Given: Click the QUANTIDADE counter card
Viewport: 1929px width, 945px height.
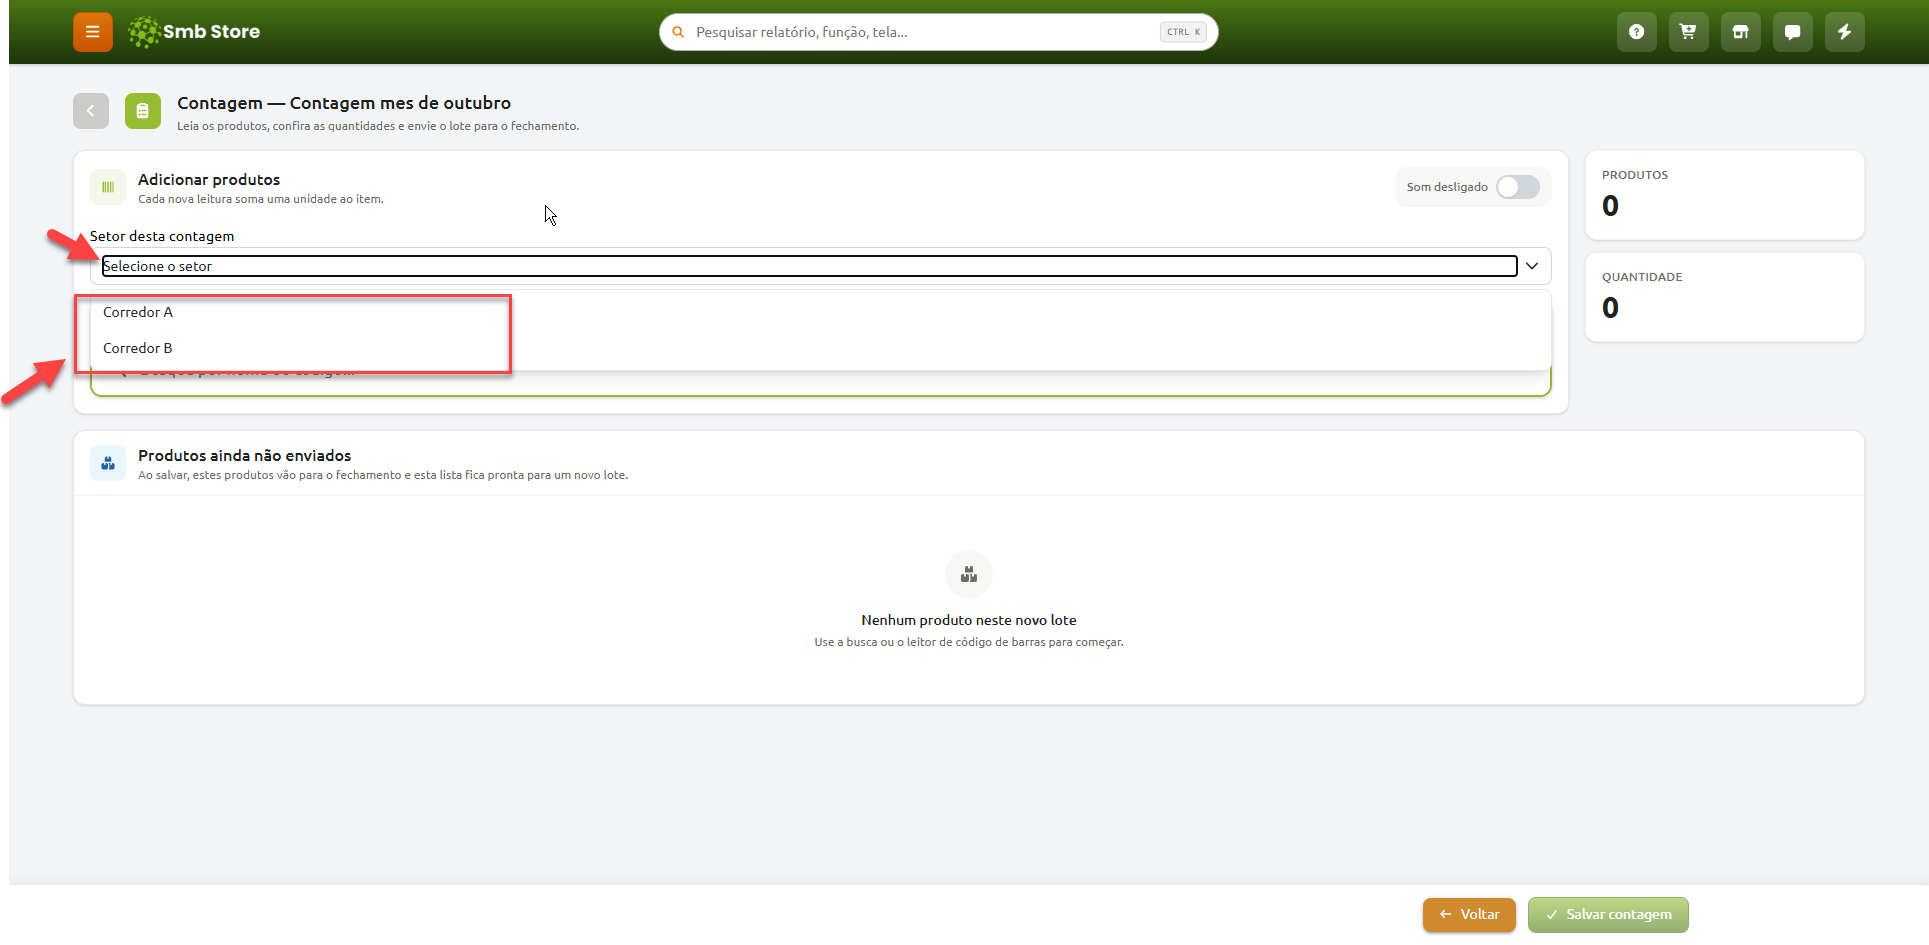Looking at the screenshot, I should [x=1724, y=297].
